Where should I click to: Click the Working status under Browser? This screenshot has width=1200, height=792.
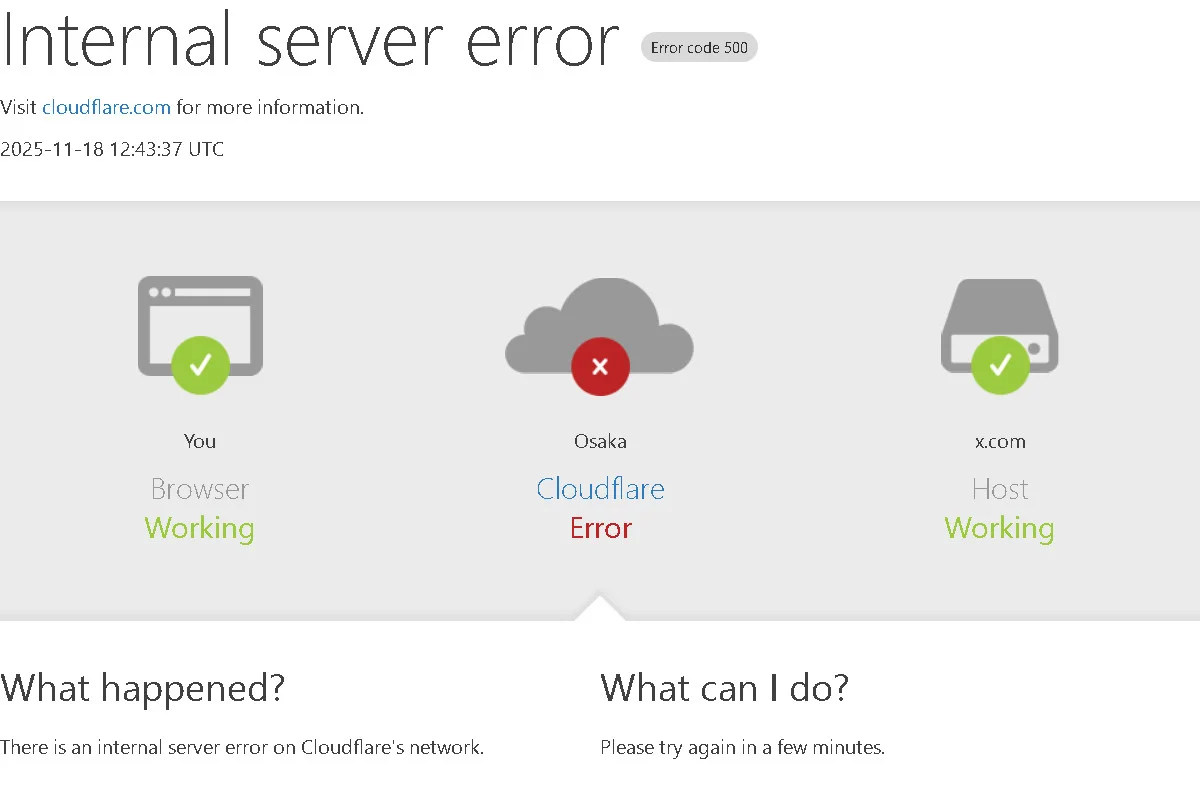(x=200, y=528)
